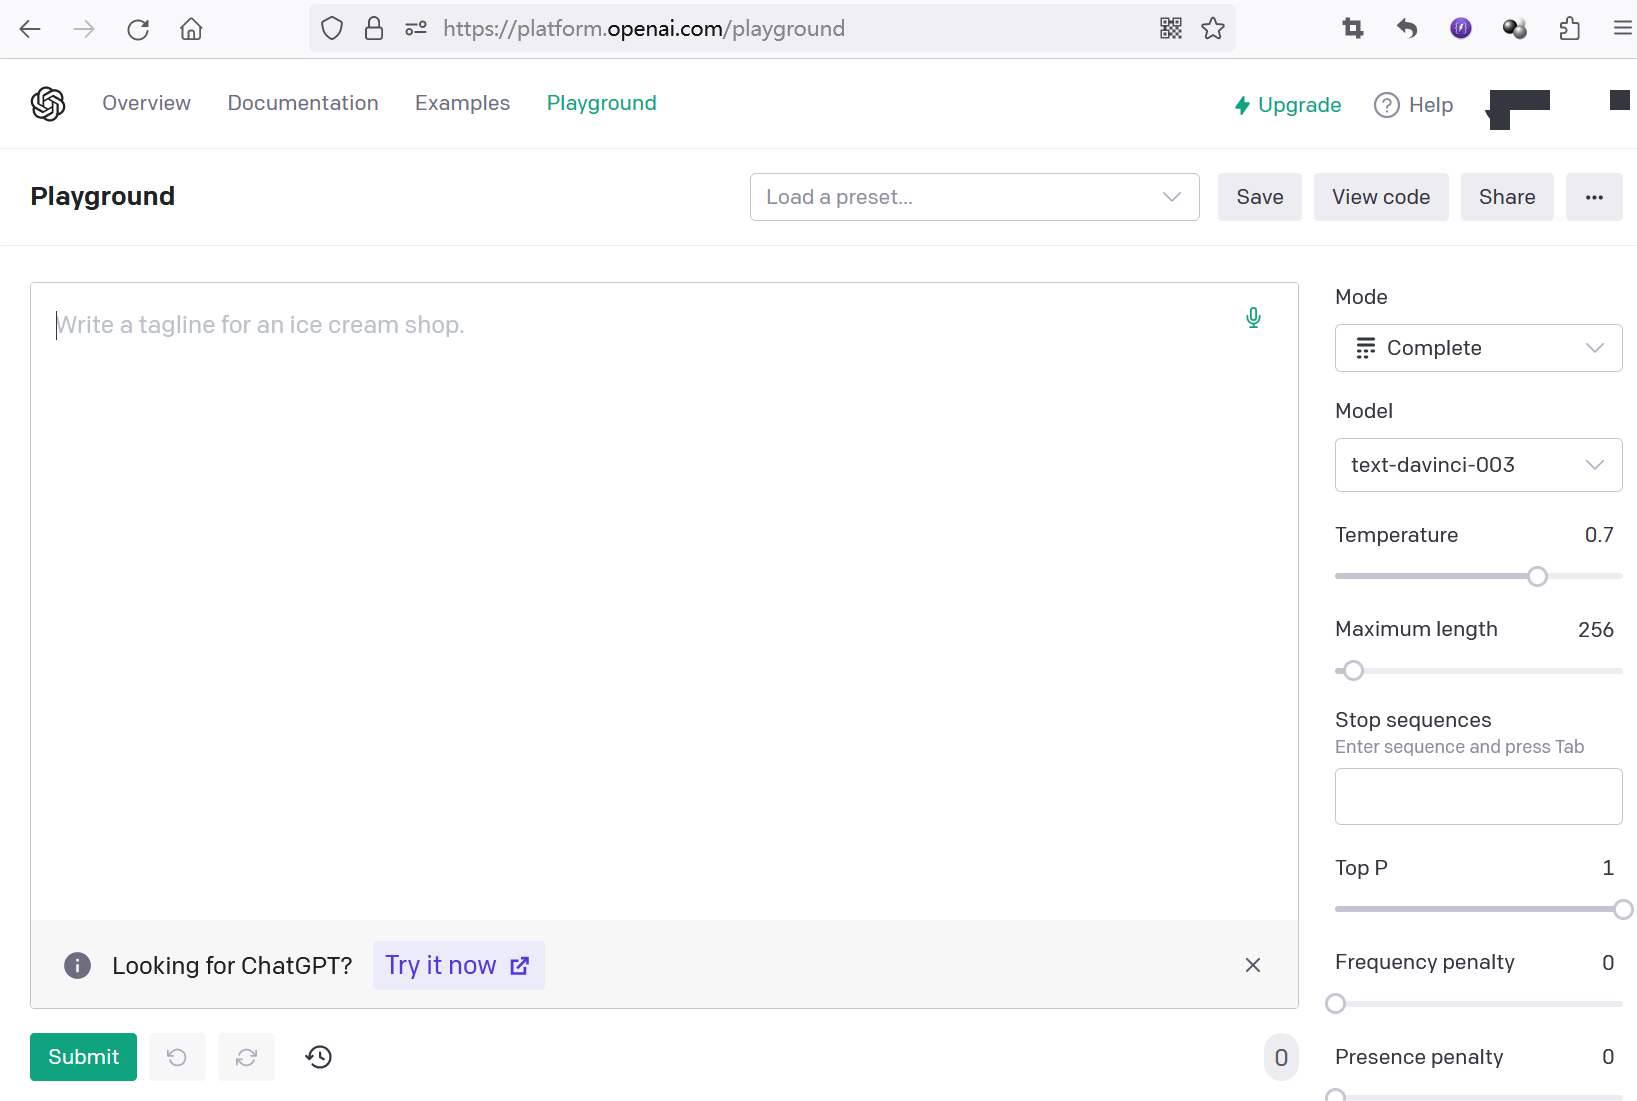Image resolution: width=1637 pixels, height=1101 pixels.
Task: Click the Try it now link
Action: [x=458, y=965]
